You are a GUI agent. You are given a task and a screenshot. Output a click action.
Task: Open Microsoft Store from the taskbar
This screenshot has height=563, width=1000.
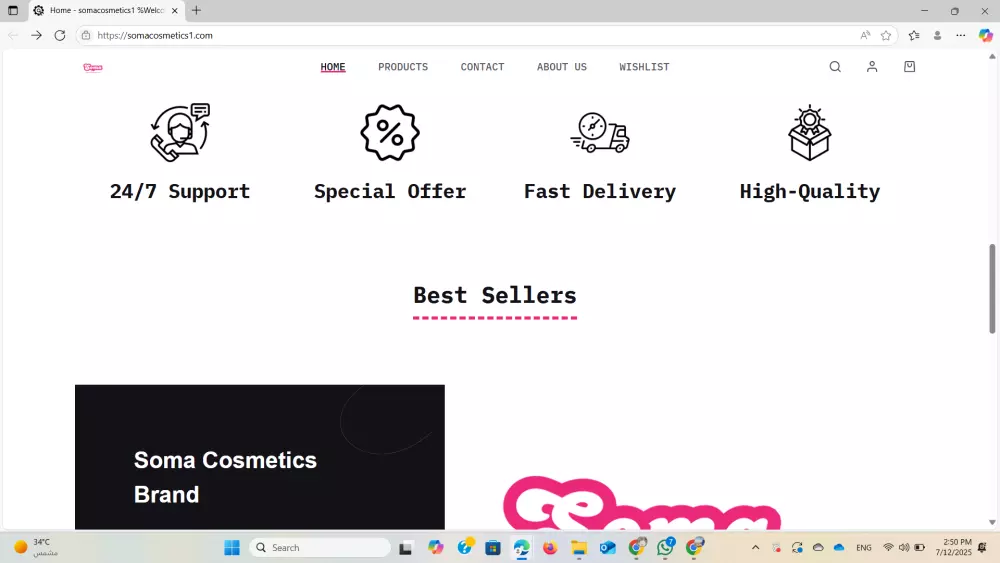pyautogui.click(x=492, y=547)
